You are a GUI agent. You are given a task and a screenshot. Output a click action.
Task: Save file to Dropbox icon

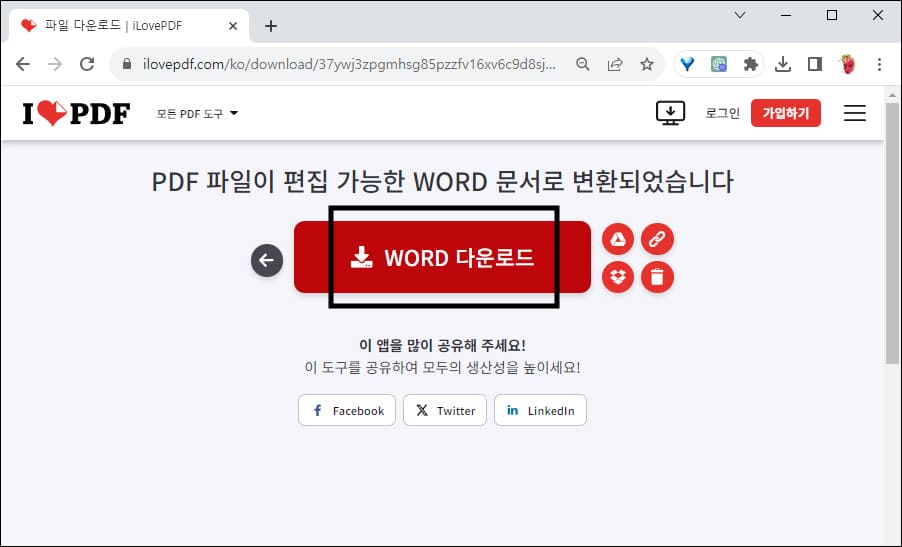618,277
